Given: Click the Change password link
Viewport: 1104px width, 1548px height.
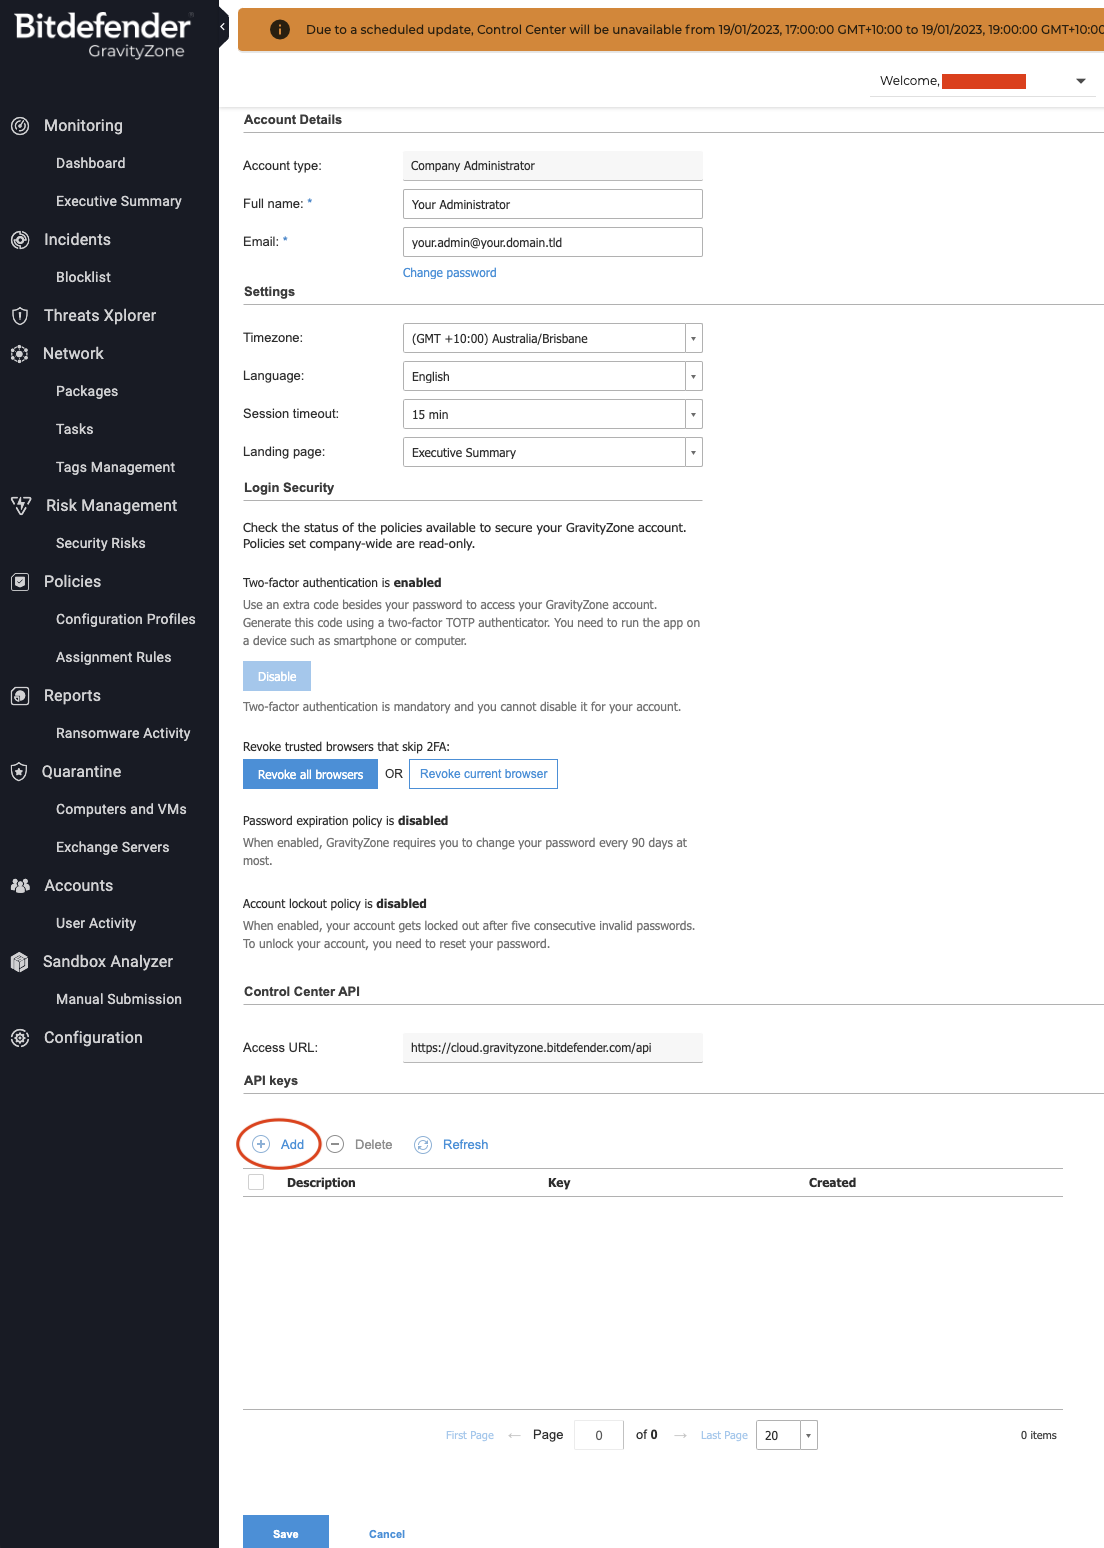Looking at the screenshot, I should click(449, 272).
